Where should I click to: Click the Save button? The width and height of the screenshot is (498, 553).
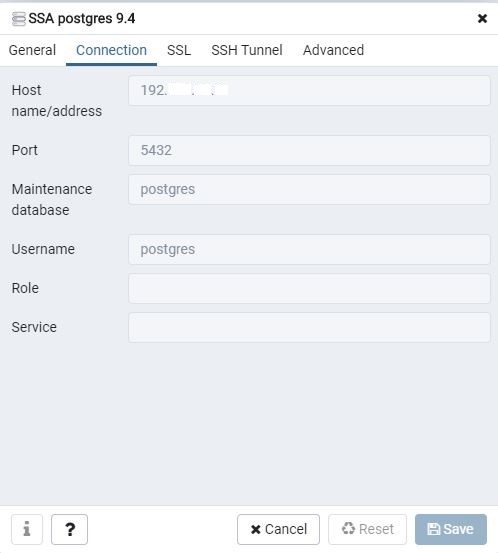pyautogui.click(x=451, y=529)
